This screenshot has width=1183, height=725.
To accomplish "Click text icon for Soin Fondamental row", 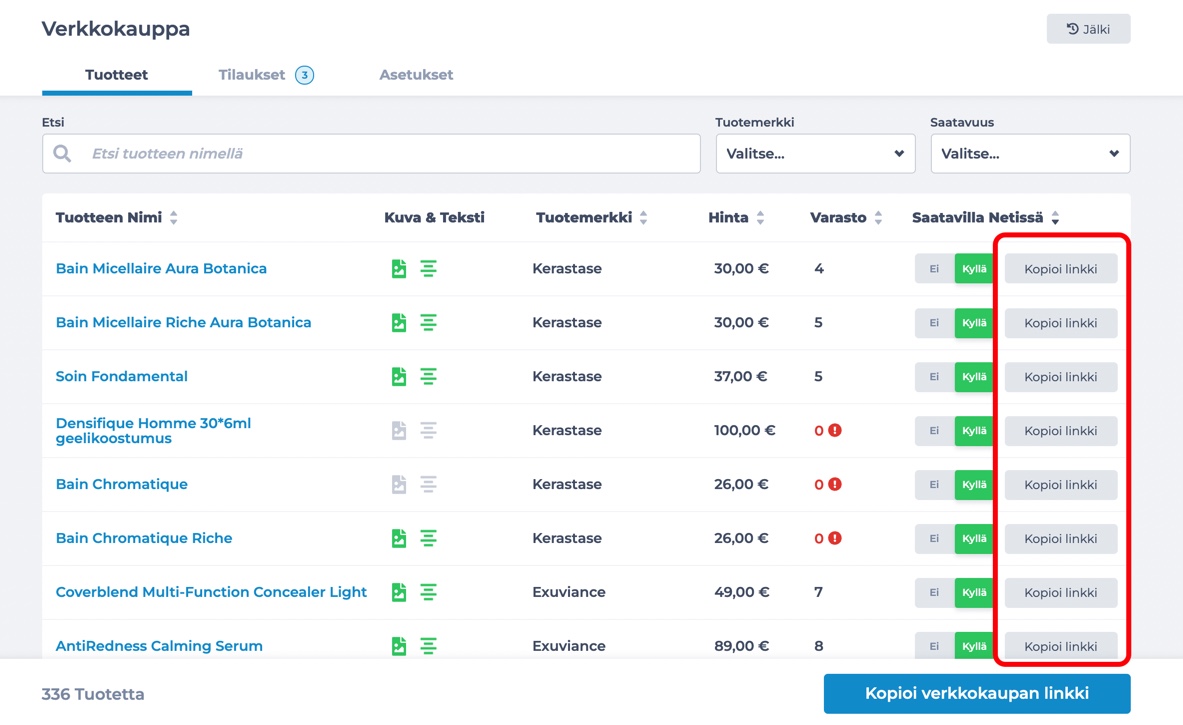I will 428,377.
